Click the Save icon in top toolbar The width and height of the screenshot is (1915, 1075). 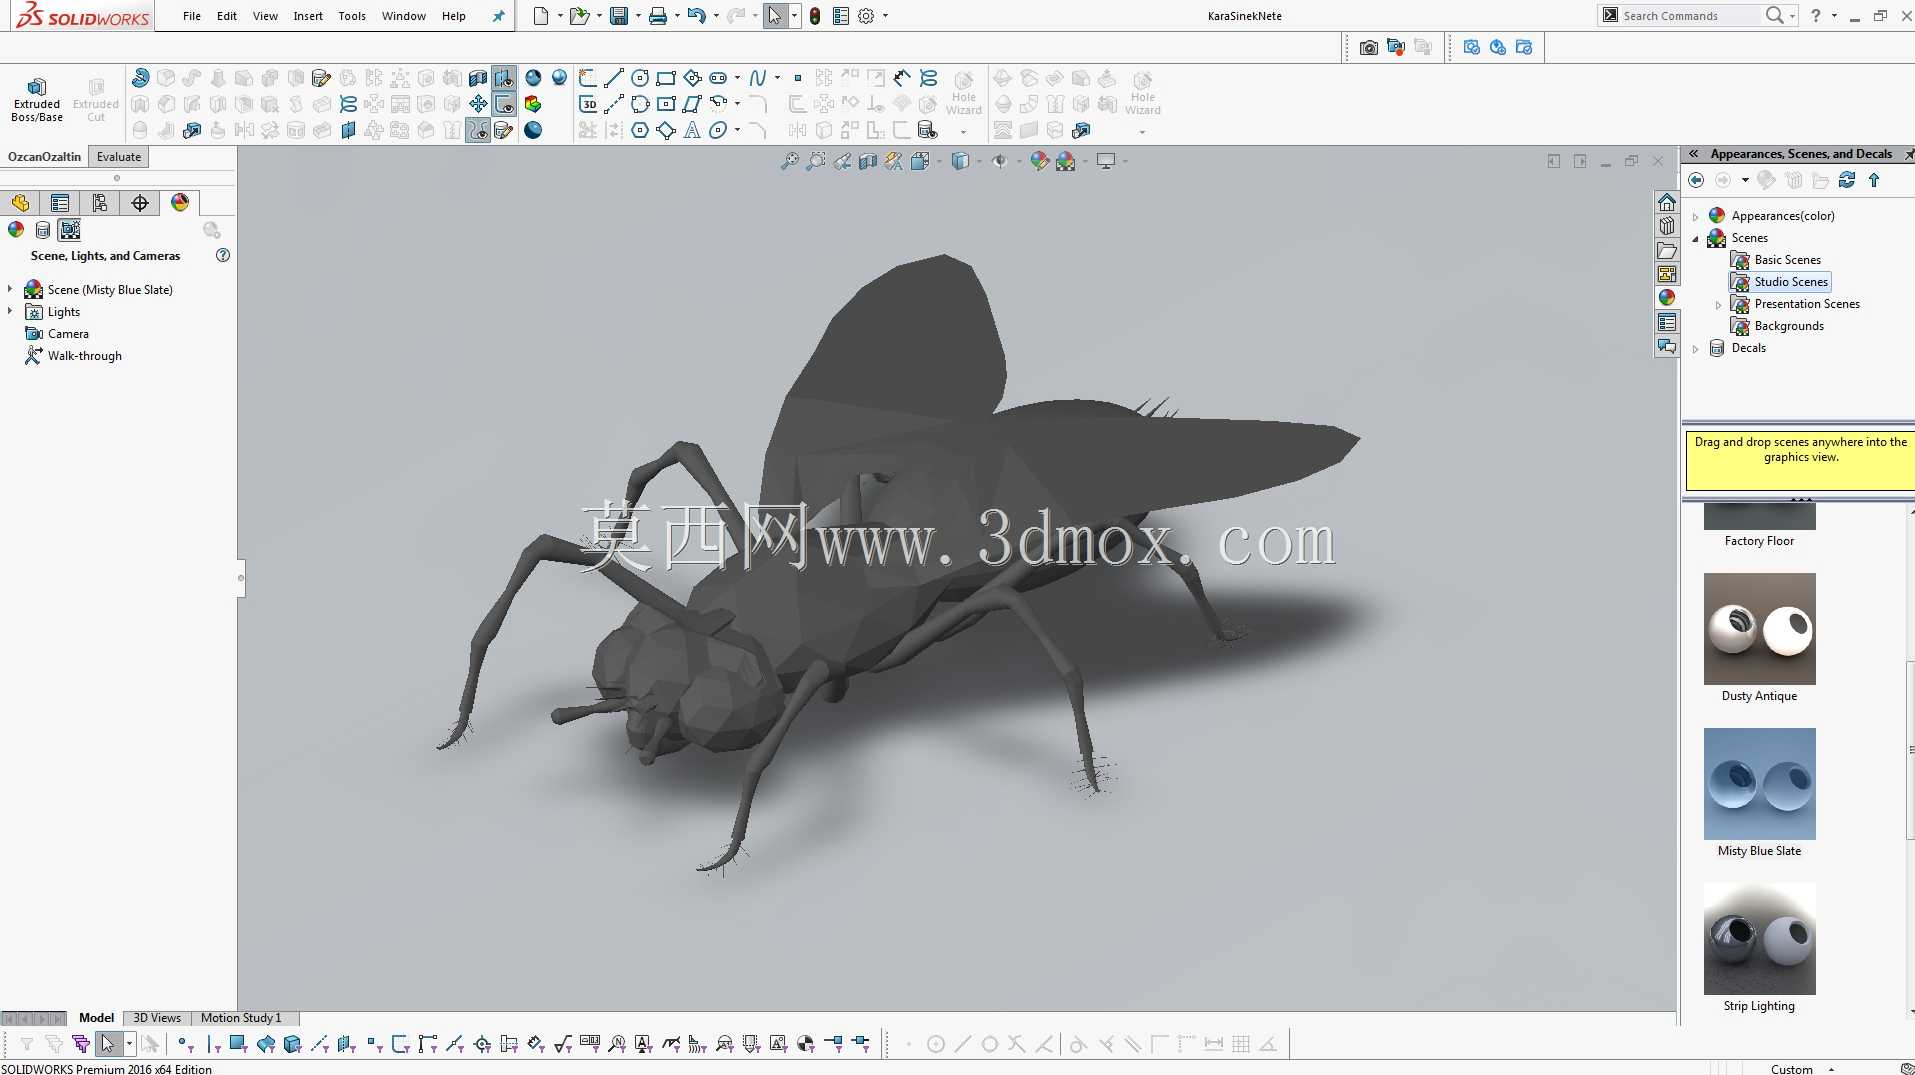(619, 16)
